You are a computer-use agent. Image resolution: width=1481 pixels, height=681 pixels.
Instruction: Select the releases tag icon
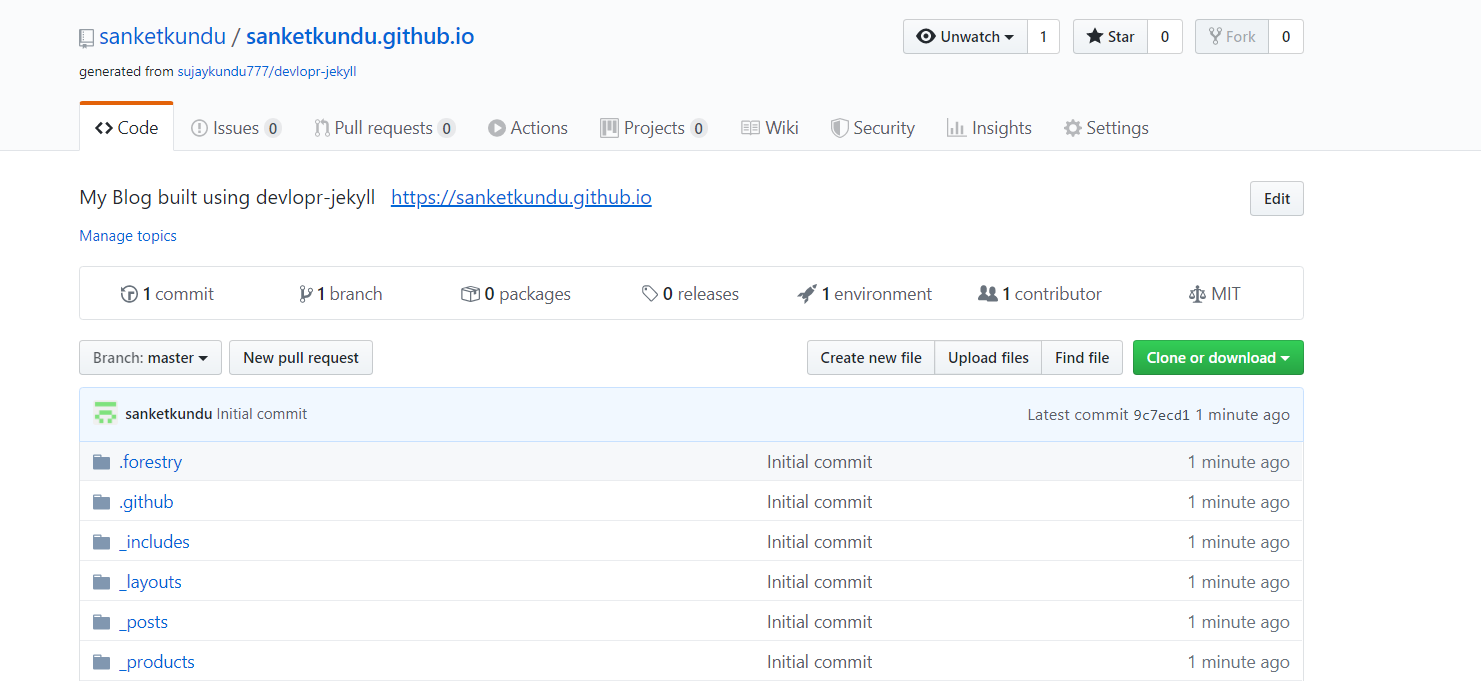click(651, 293)
